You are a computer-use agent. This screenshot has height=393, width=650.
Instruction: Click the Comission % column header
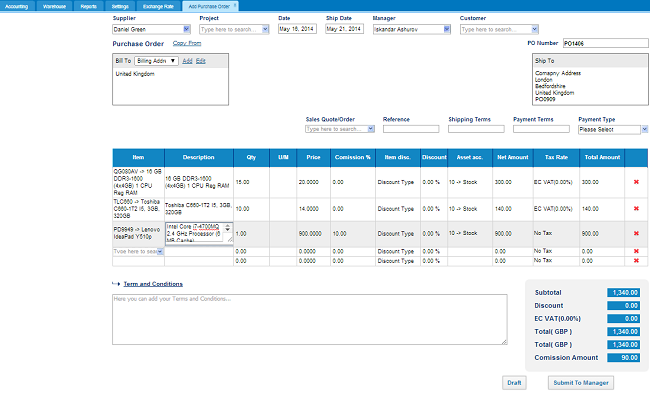353,158
